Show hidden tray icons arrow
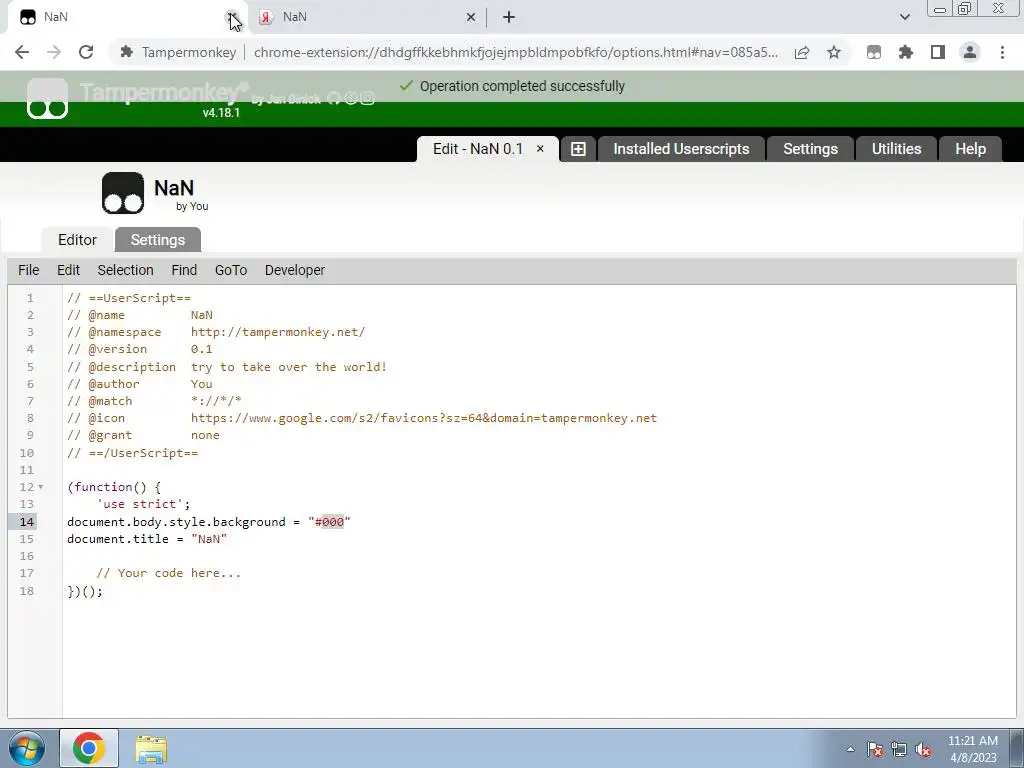This screenshot has width=1024, height=768. pyautogui.click(x=850, y=749)
